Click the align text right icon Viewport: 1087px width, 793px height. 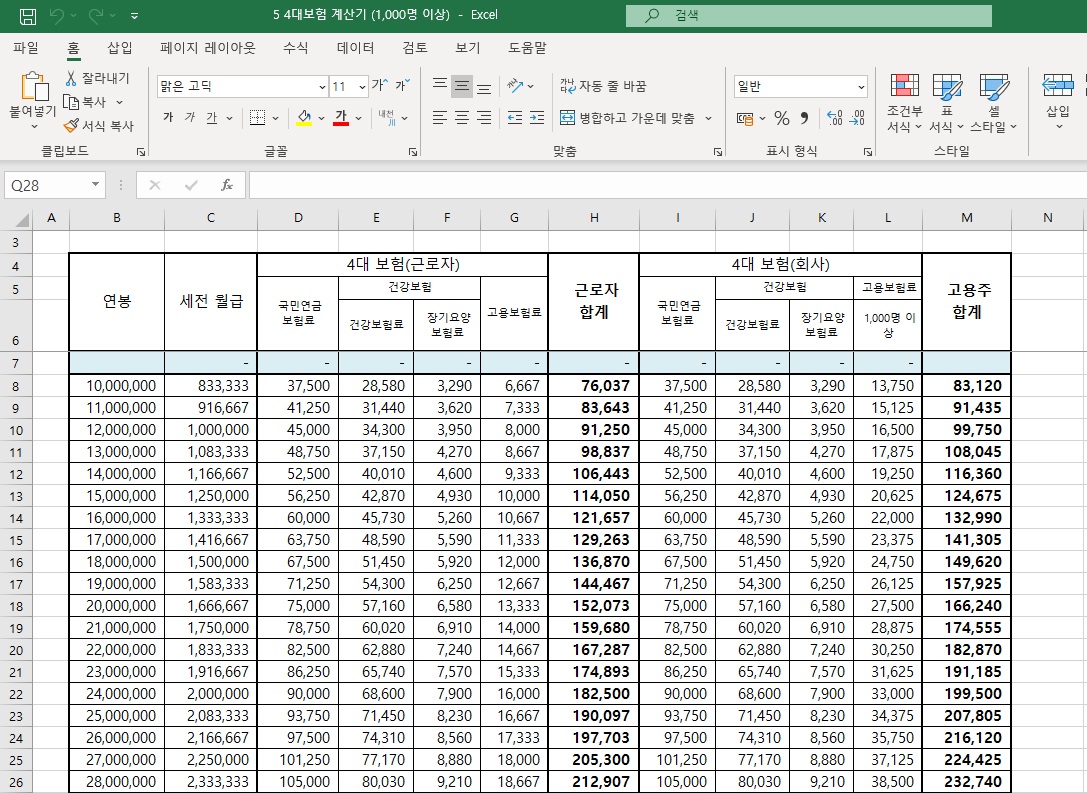(x=485, y=118)
